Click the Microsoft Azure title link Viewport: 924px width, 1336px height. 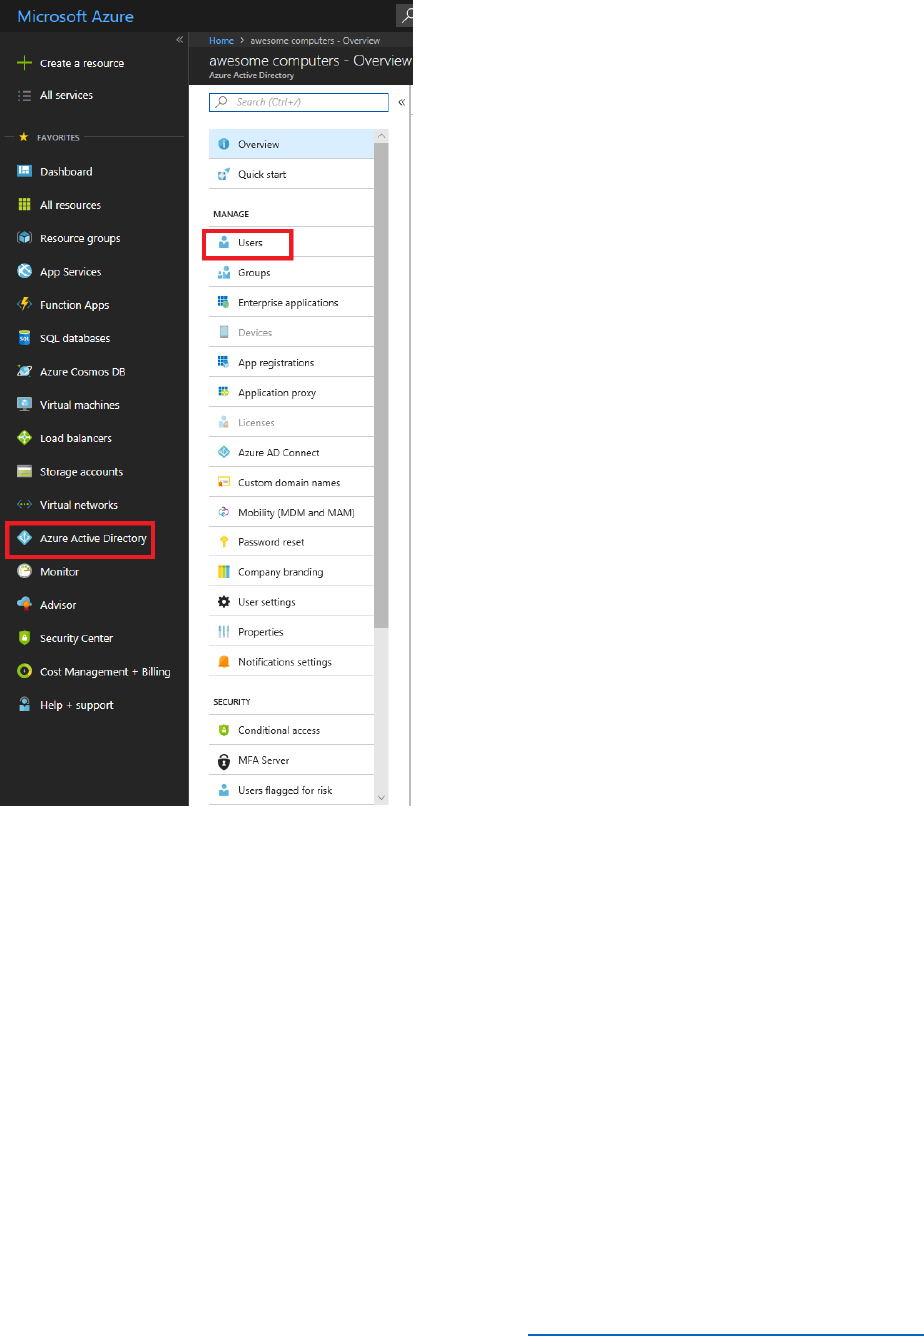[76, 17]
